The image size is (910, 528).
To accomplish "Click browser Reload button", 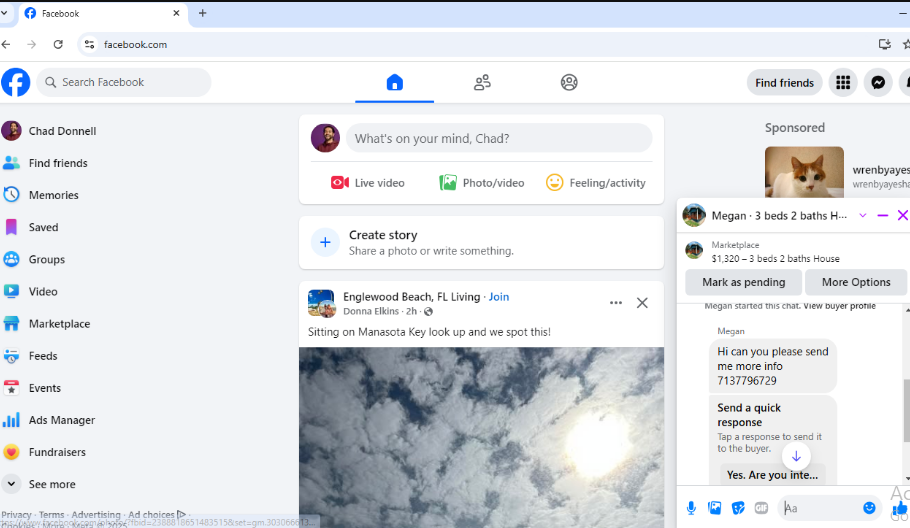I will pos(58,45).
